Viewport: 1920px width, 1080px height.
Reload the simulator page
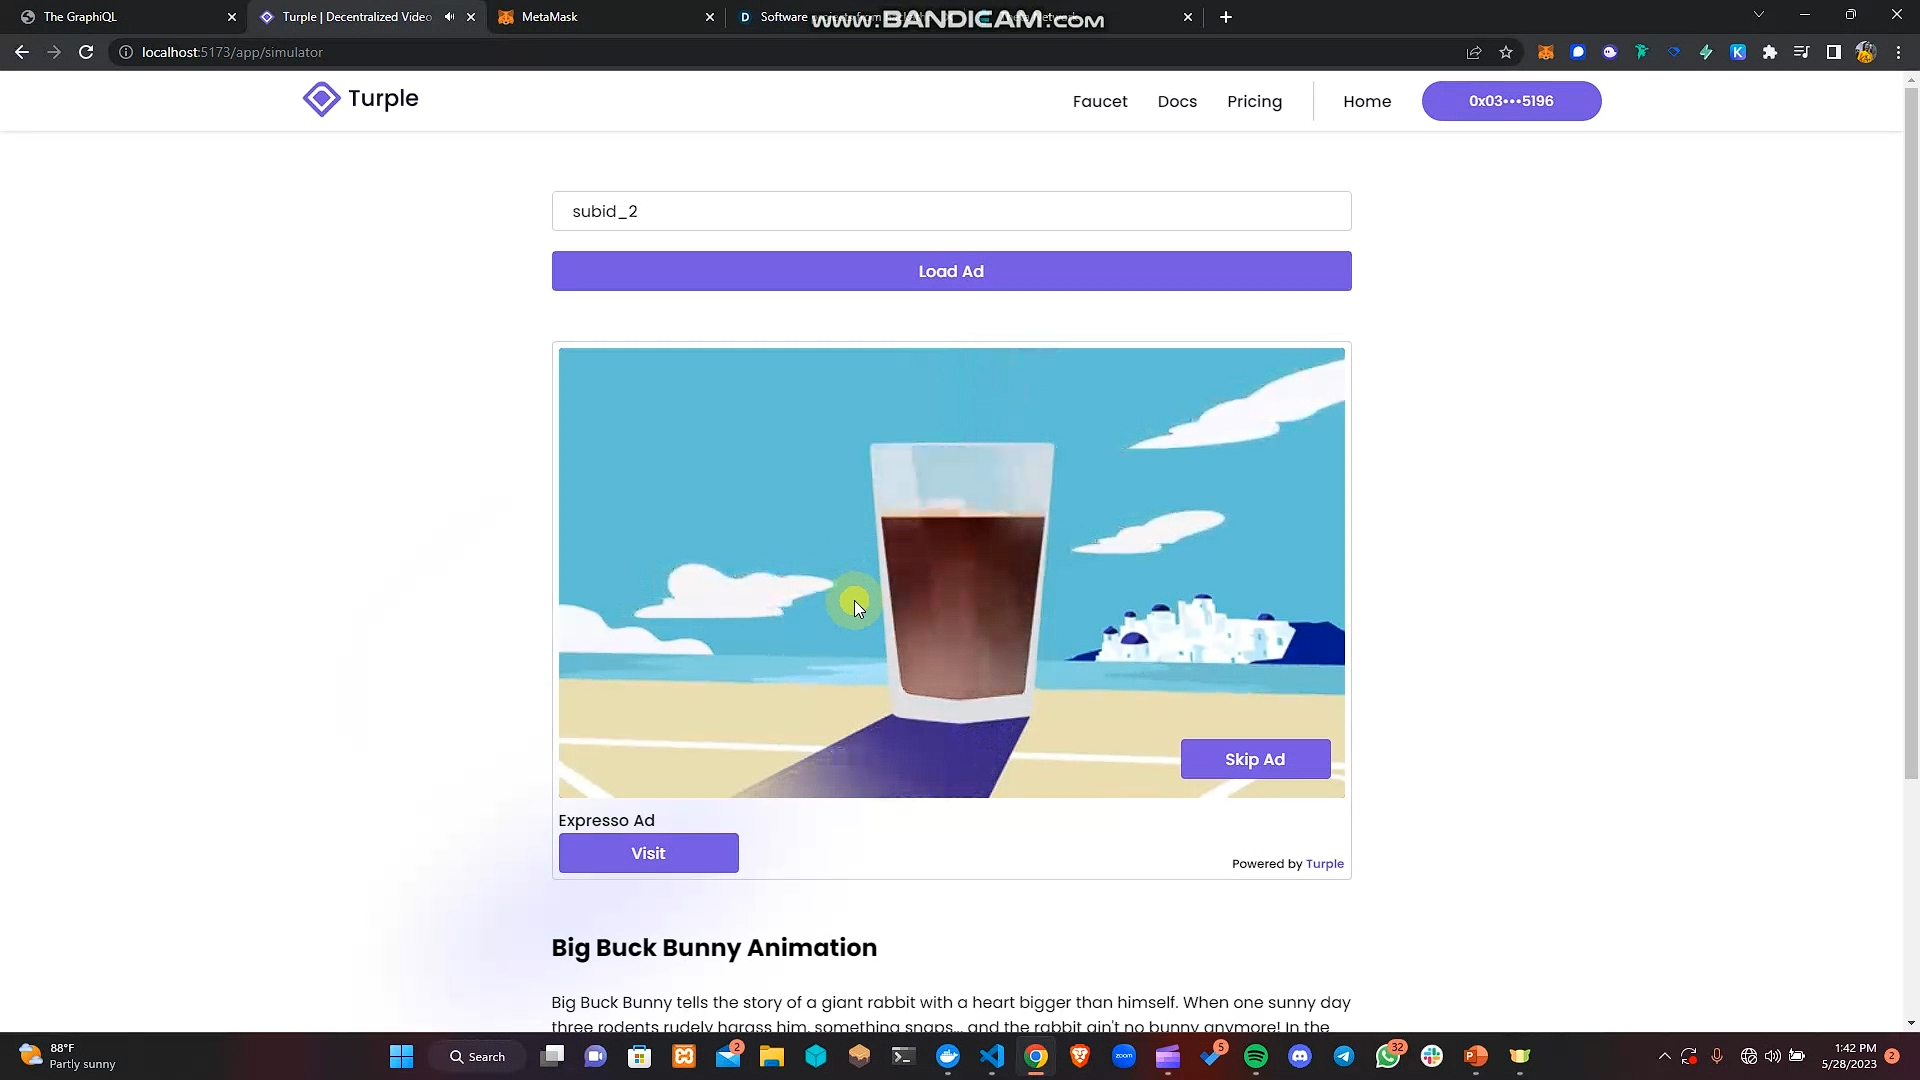click(x=86, y=52)
